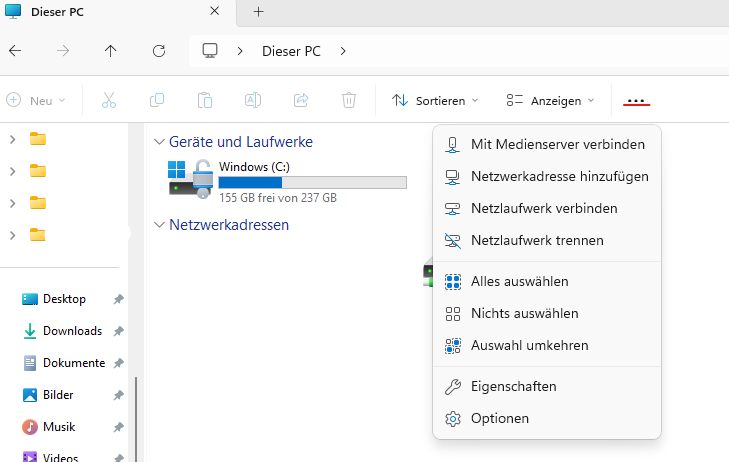The height and width of the screenshot is (462, 729).
Task: Click the Cut scissors icon in toolbar
Action: (109, 100)
